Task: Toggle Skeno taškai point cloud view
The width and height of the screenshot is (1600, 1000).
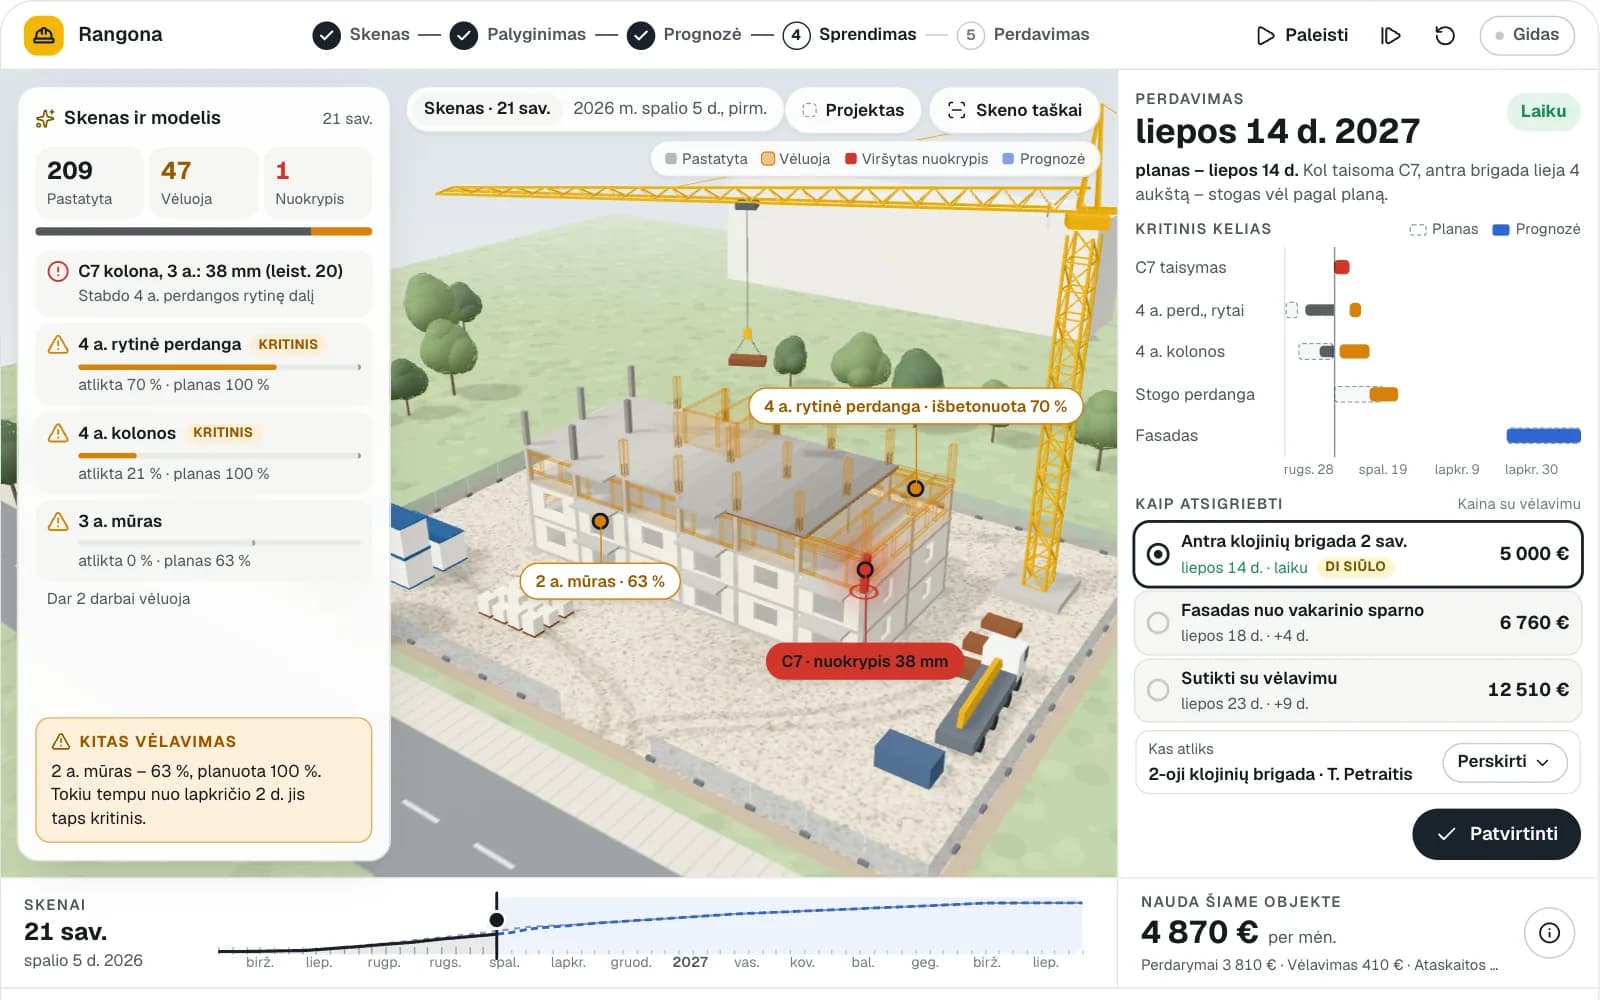Action: [1014, 110]
